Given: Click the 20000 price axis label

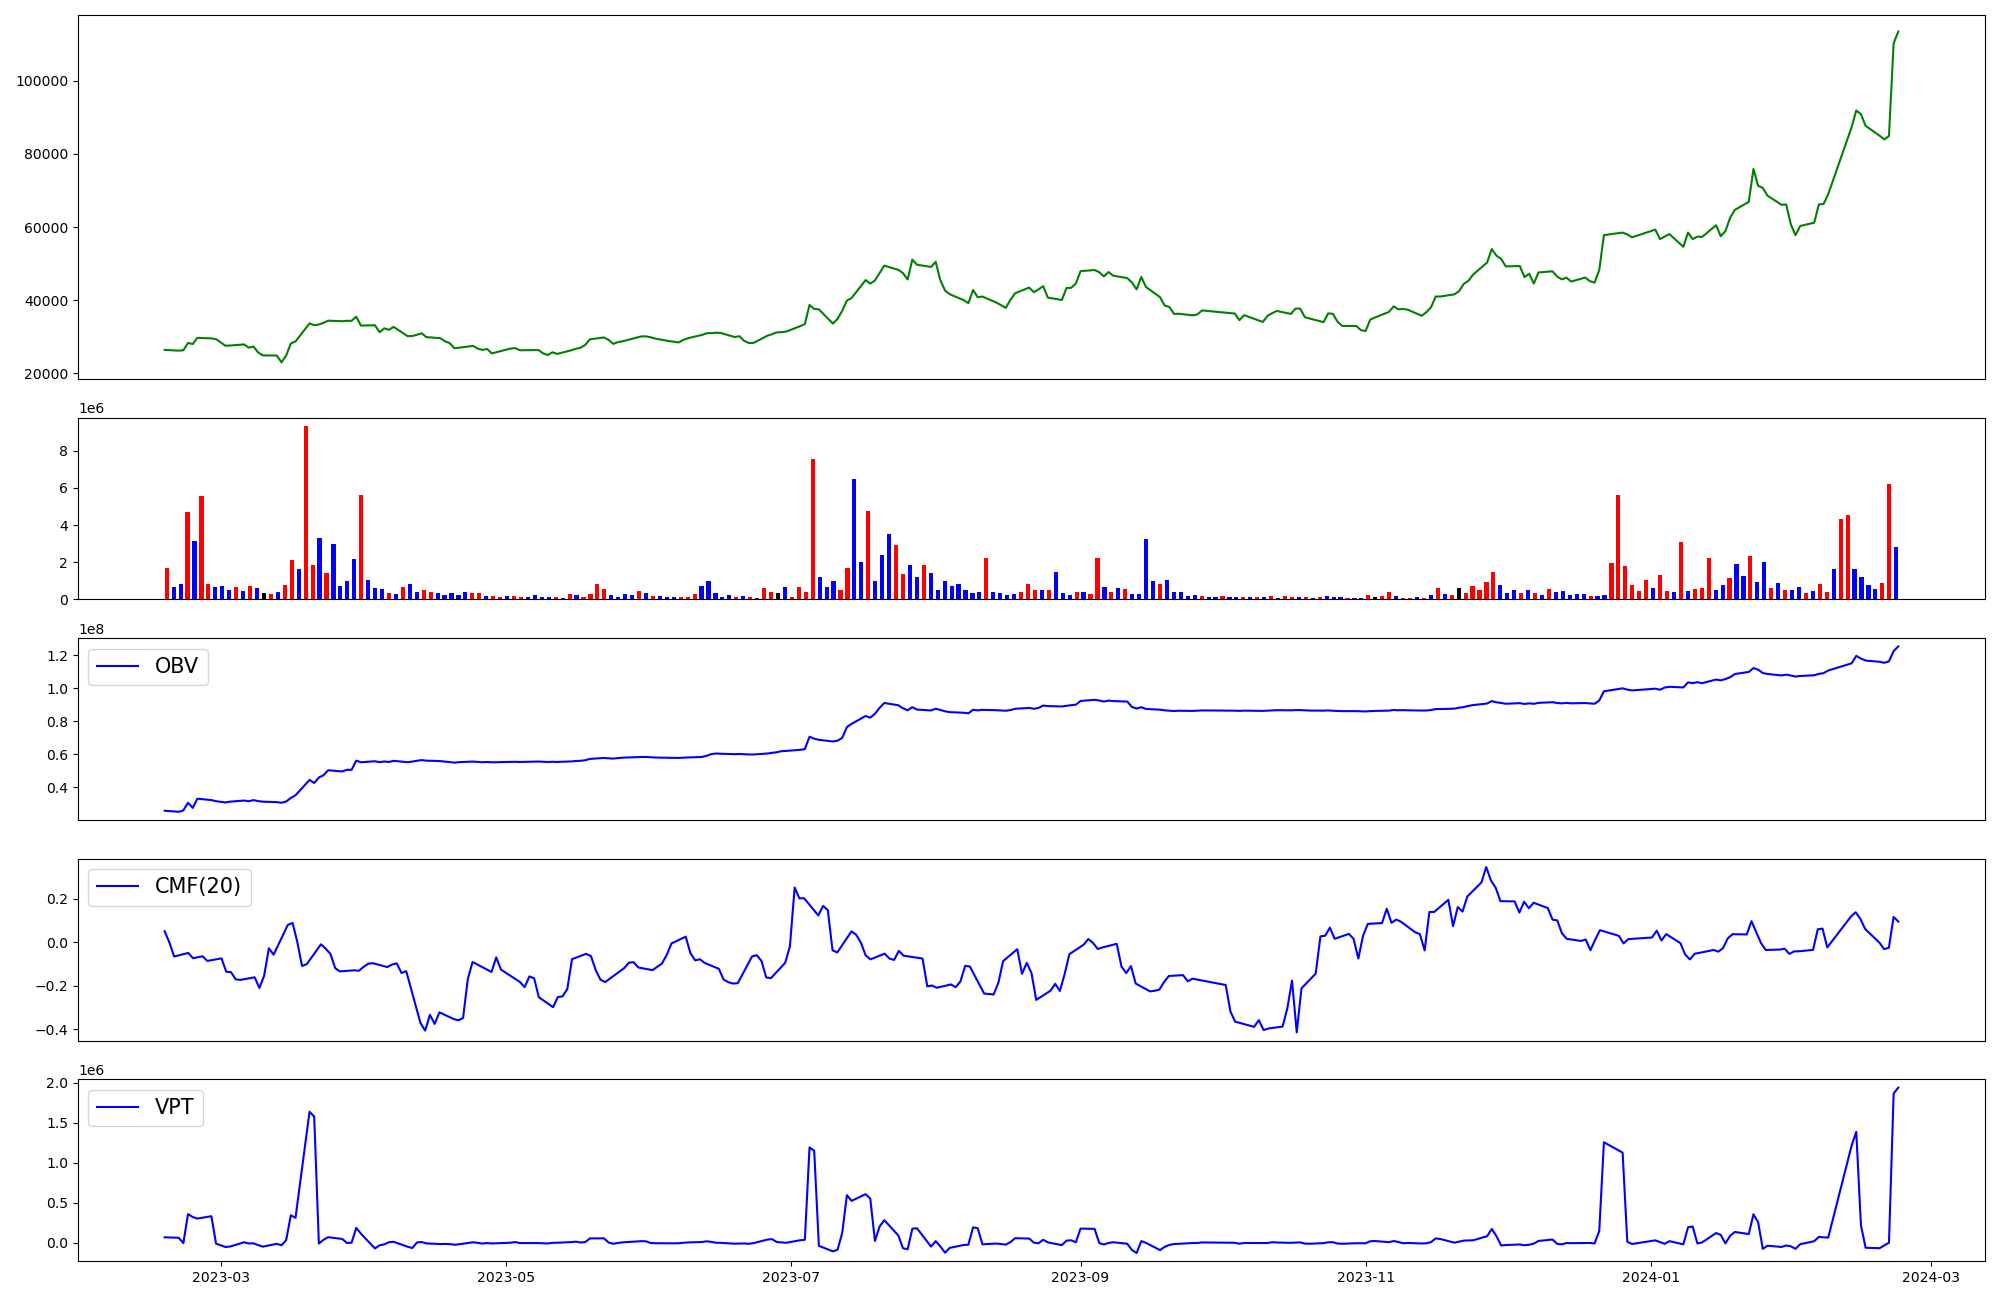Looking at the screenshot, I should [x=45, y=374].
